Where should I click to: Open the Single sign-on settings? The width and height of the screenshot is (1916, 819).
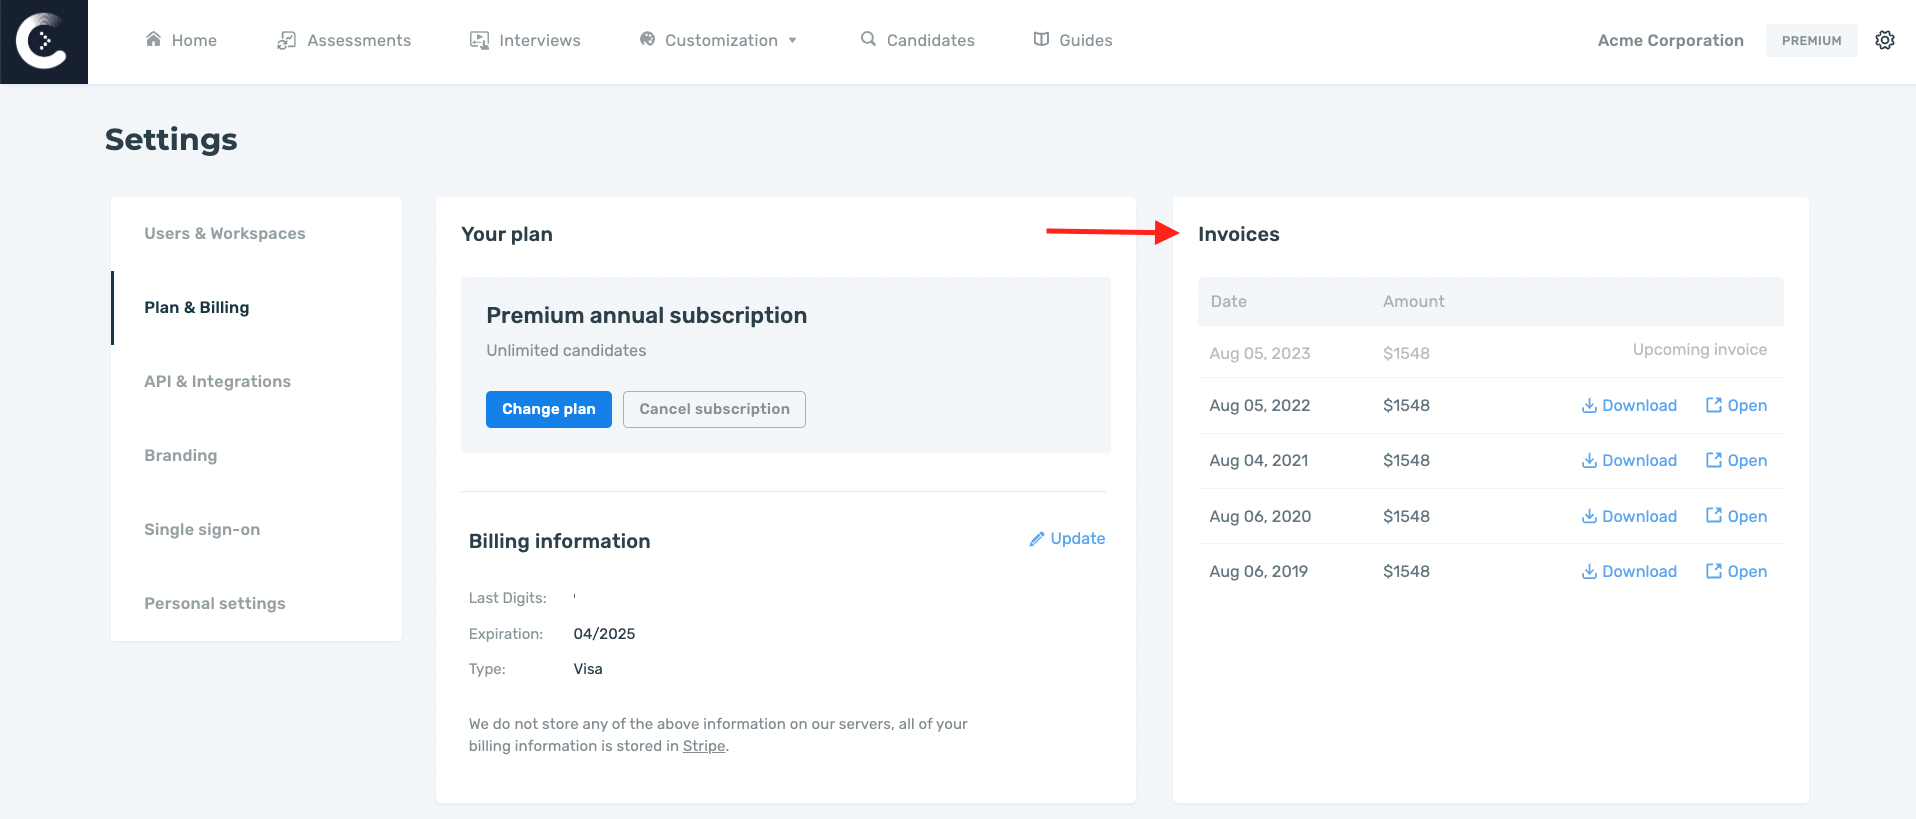click(x=202, y=529)
